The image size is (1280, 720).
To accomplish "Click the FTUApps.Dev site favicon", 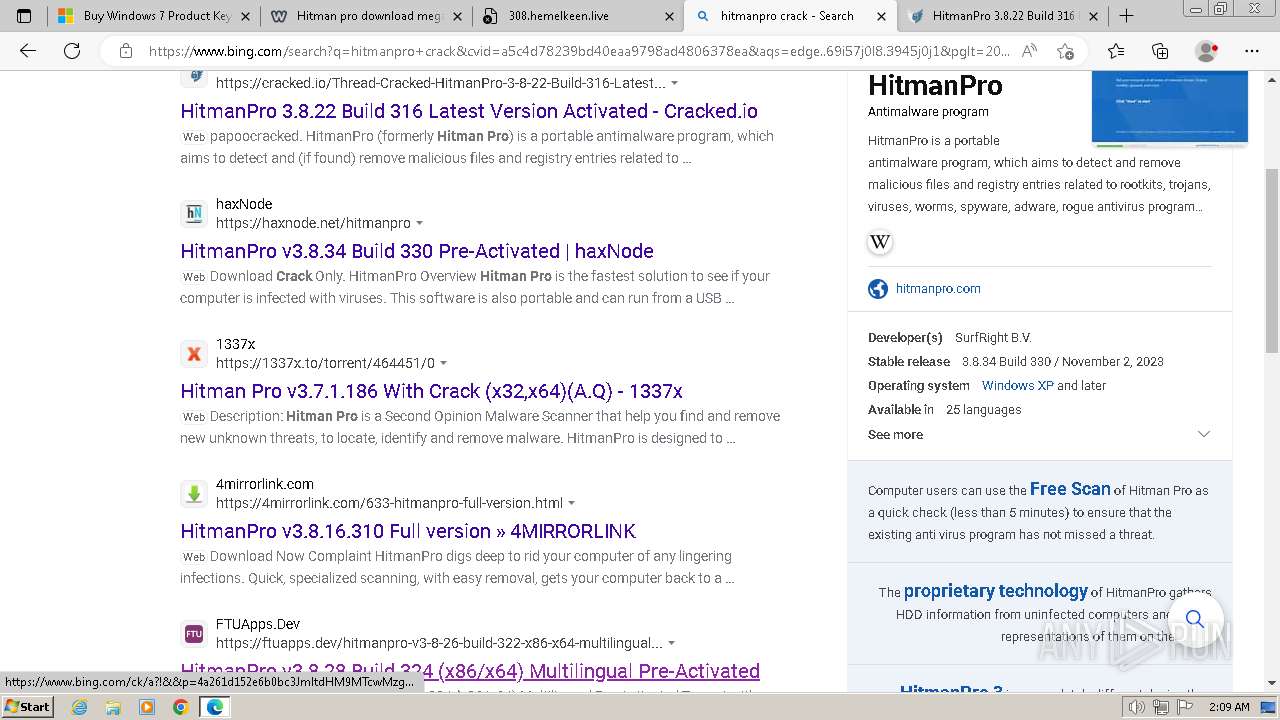I will tap(194, 633).
